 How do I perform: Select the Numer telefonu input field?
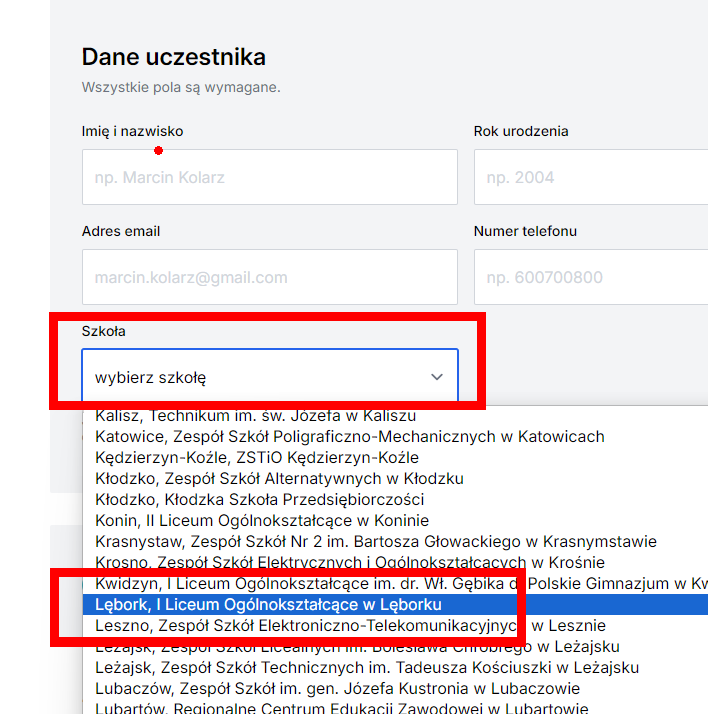coord(590,277)
